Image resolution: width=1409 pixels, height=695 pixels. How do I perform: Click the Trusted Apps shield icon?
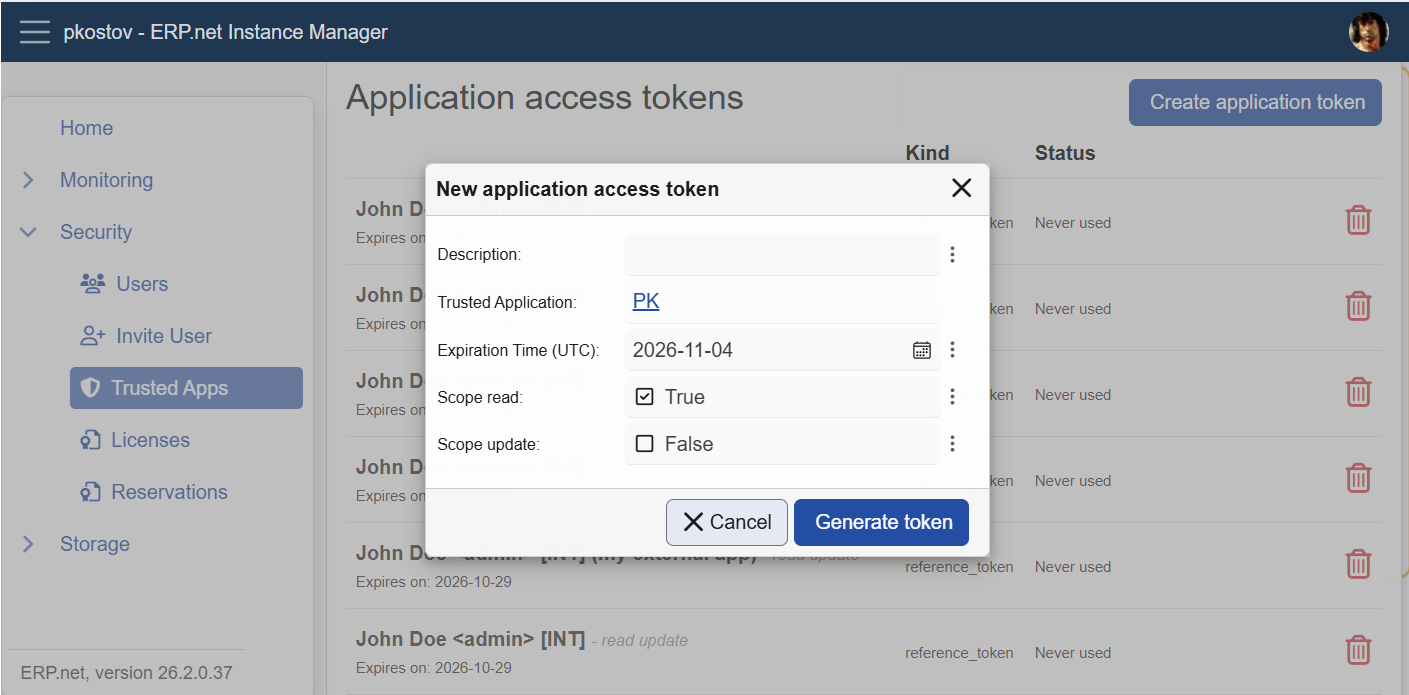click(90, 388)
